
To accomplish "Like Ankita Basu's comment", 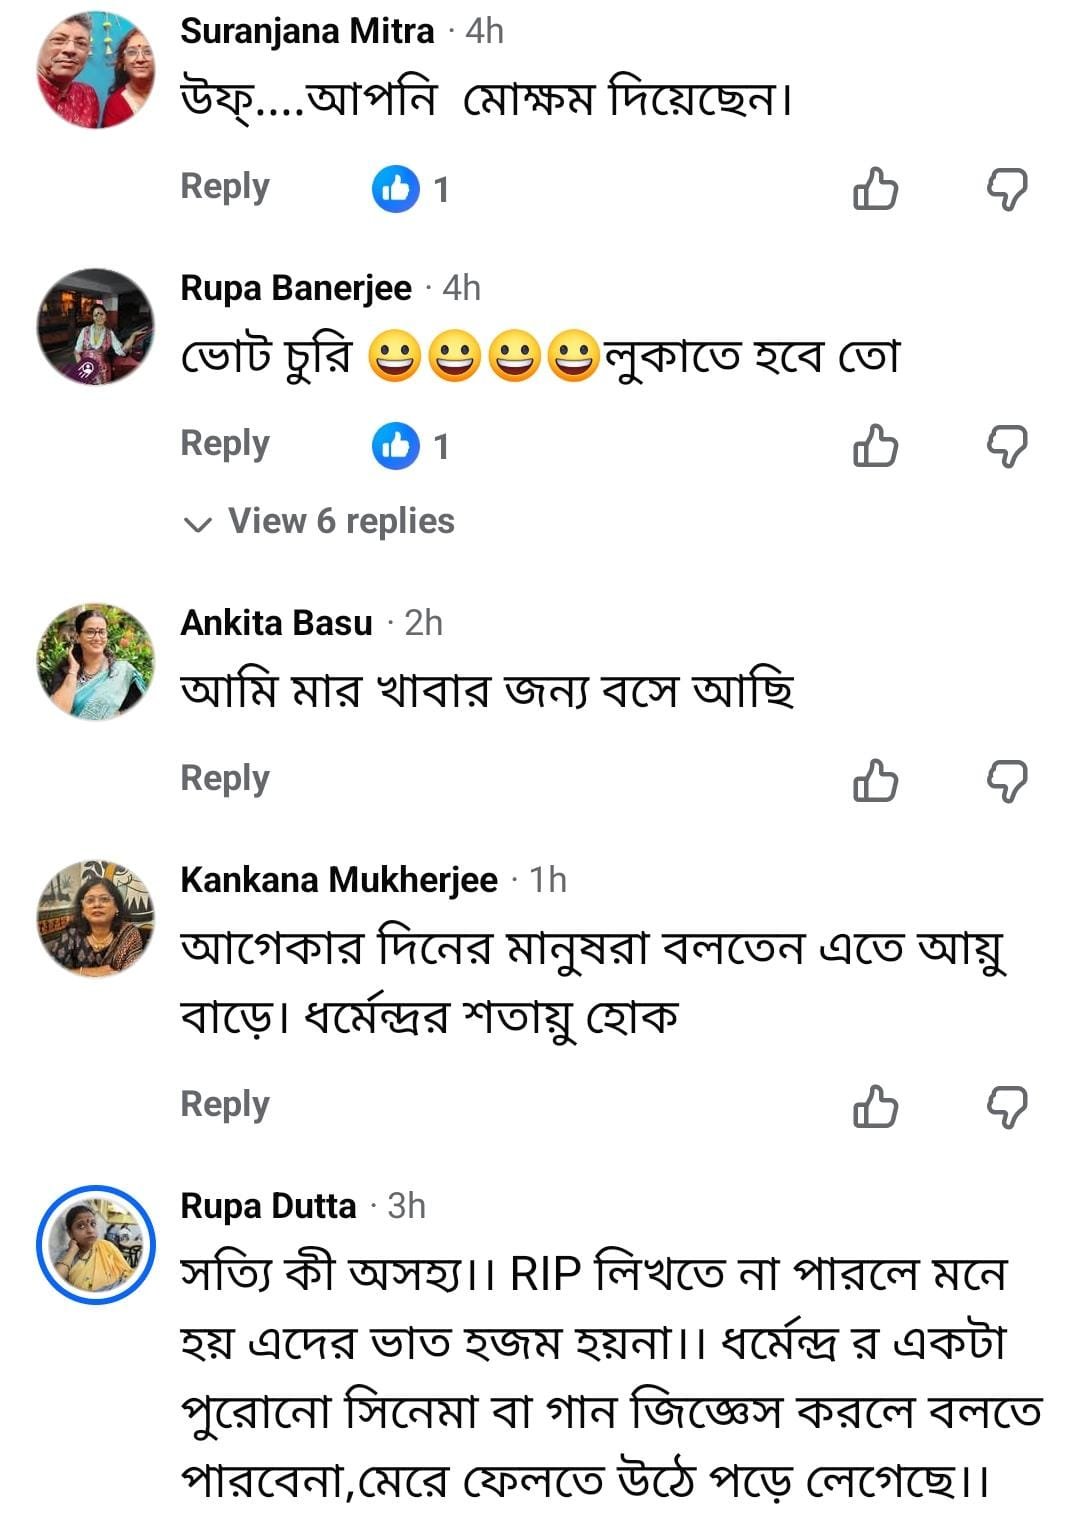I will click(875, 780).
